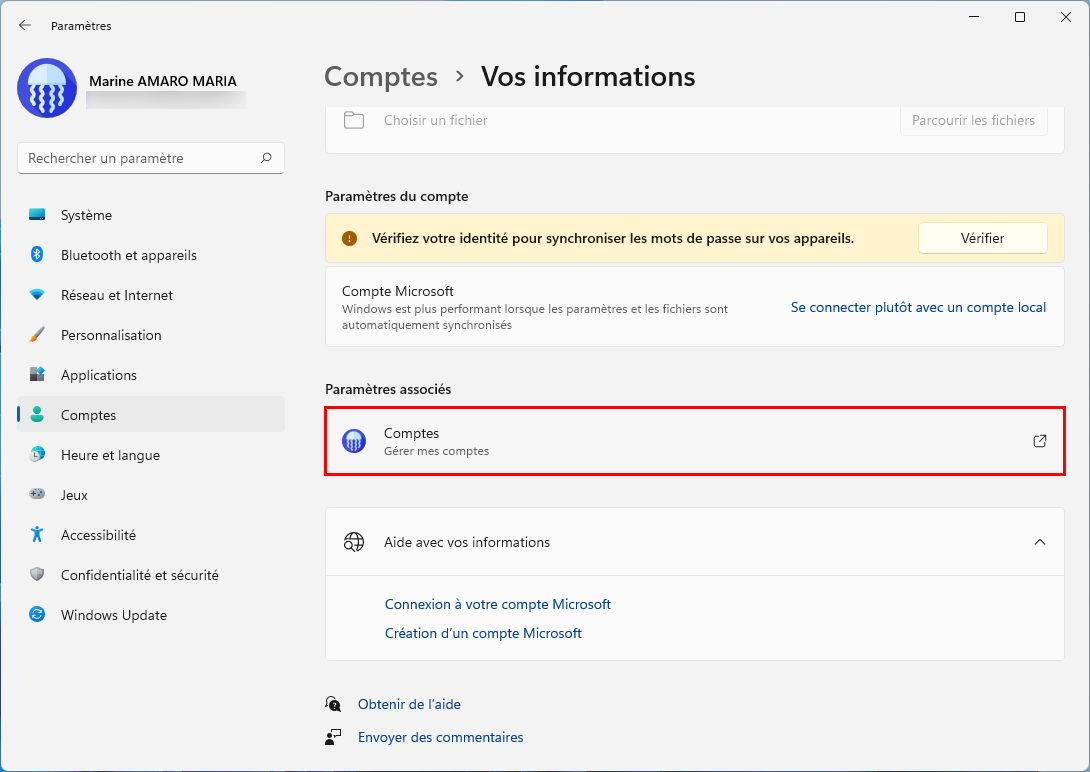This screenshot has width=1090, height=772.
Task: Open Création d'un compte Microsoft link
Action: pyautogui.click(x=483, y=633)
